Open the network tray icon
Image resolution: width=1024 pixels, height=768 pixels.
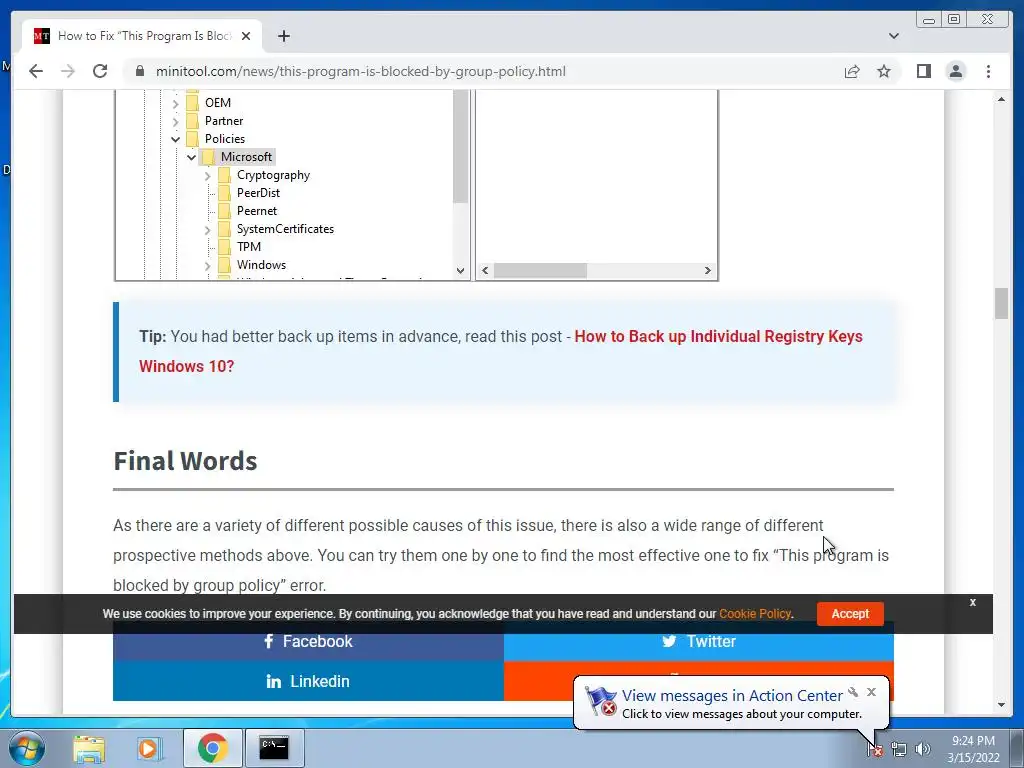coord(899,750)
